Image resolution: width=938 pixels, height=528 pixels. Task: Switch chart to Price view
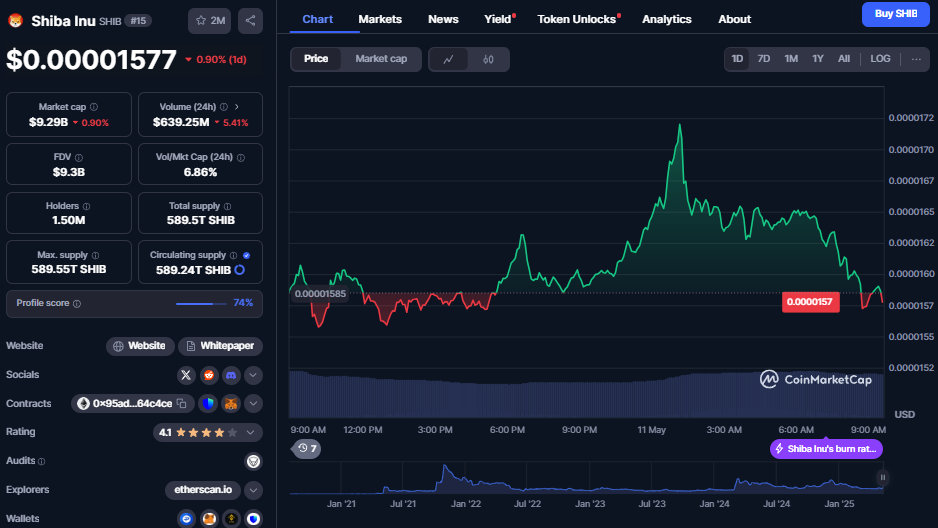click(316, 59)
